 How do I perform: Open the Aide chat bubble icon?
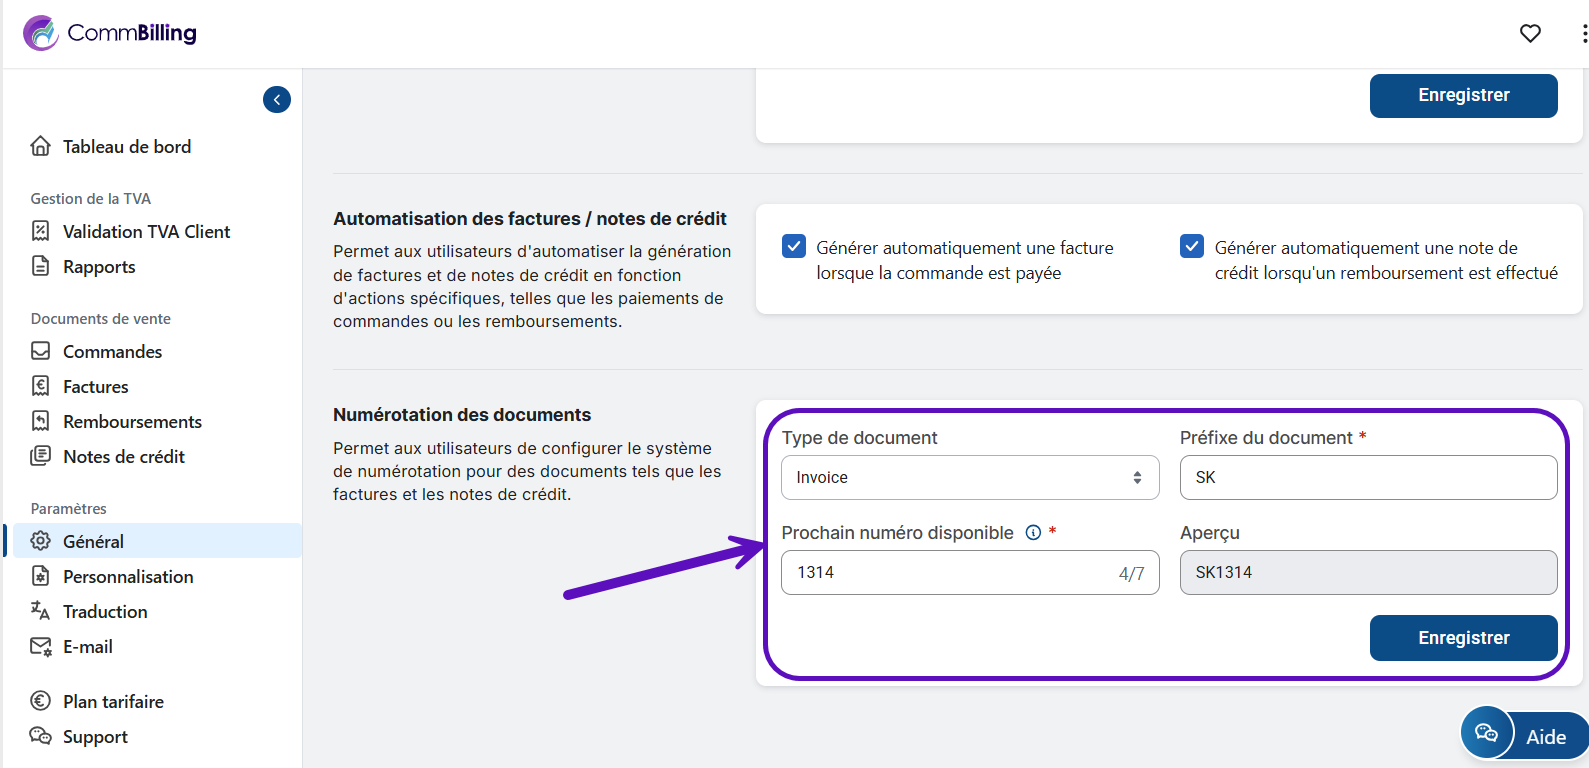1486,734
